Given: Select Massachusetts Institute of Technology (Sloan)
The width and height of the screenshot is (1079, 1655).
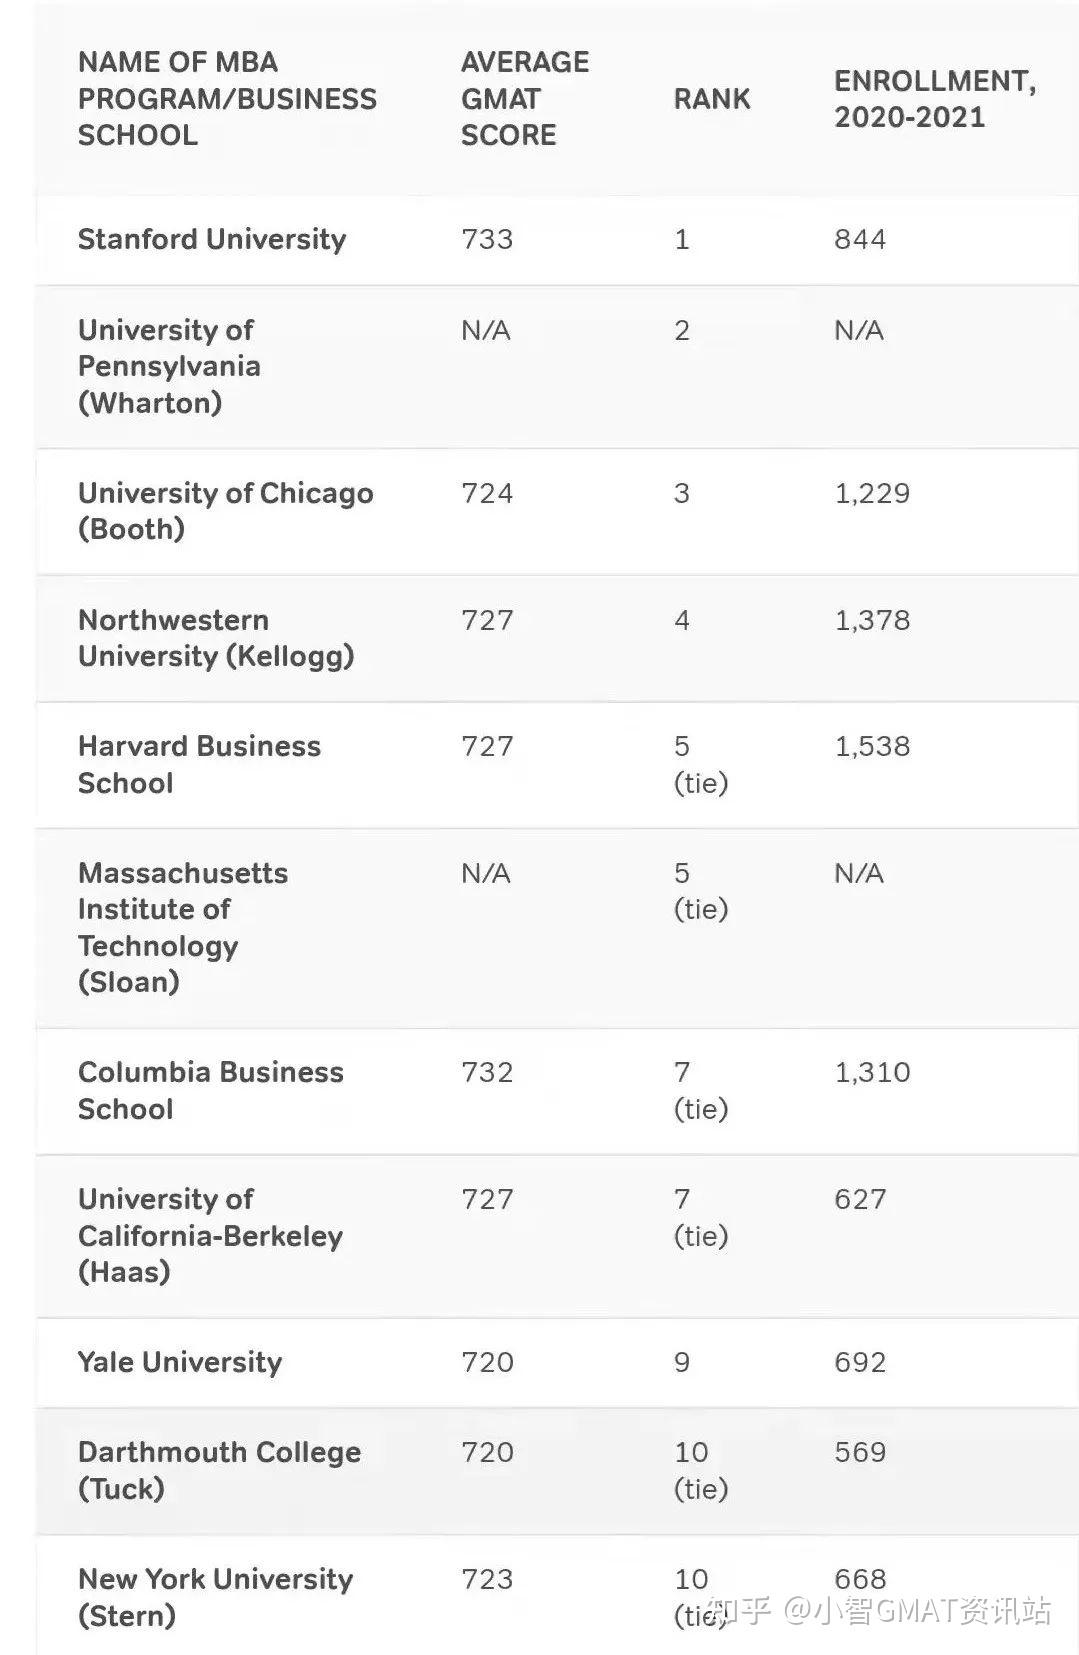Looking at the screenshot, I should pos(182,927).
